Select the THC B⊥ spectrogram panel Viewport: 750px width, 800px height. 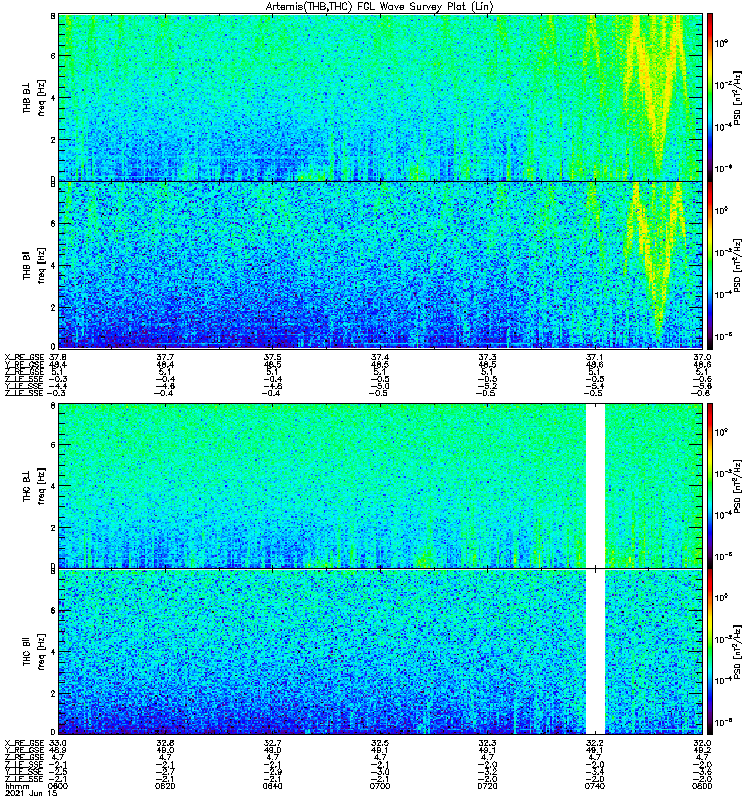tap(381, 486)
